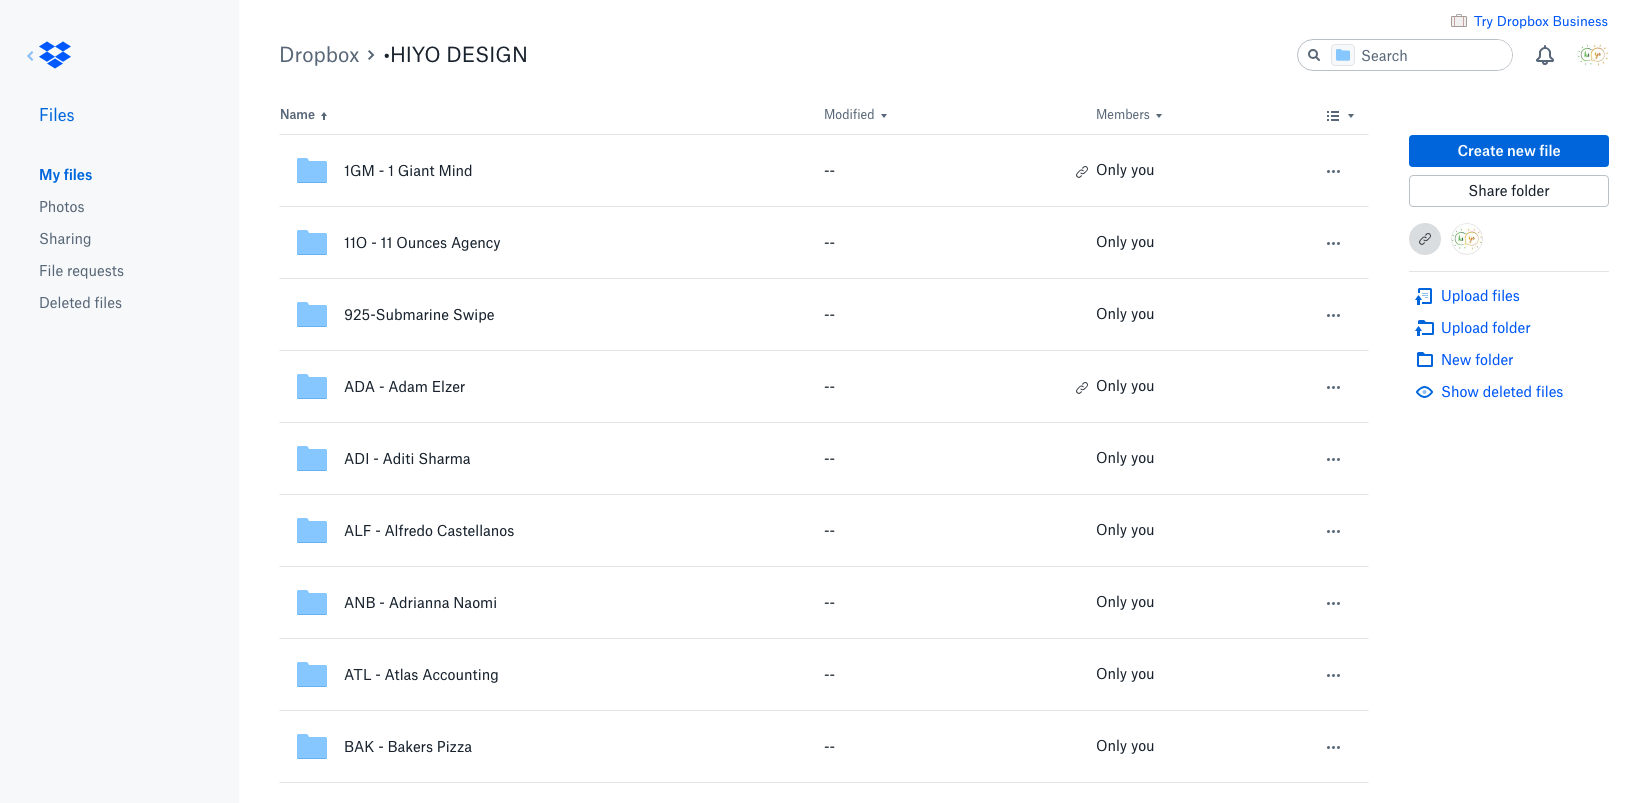Click the briefcase icon by Try Dropbox Business
The width and height of the screenshot is (1649, 803).
click(1459, 21)
